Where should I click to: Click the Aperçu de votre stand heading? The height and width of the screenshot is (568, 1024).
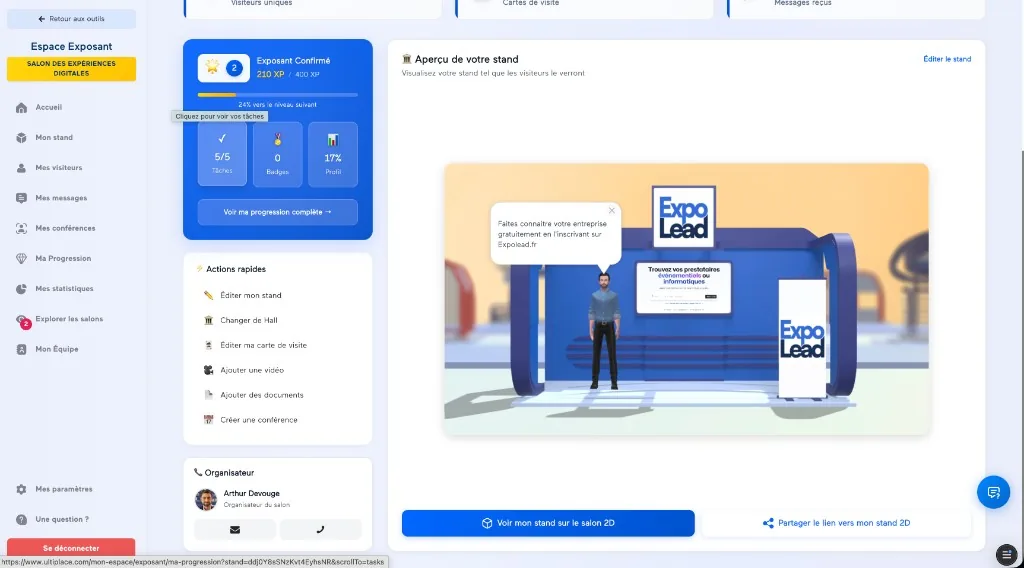point(466,59)
